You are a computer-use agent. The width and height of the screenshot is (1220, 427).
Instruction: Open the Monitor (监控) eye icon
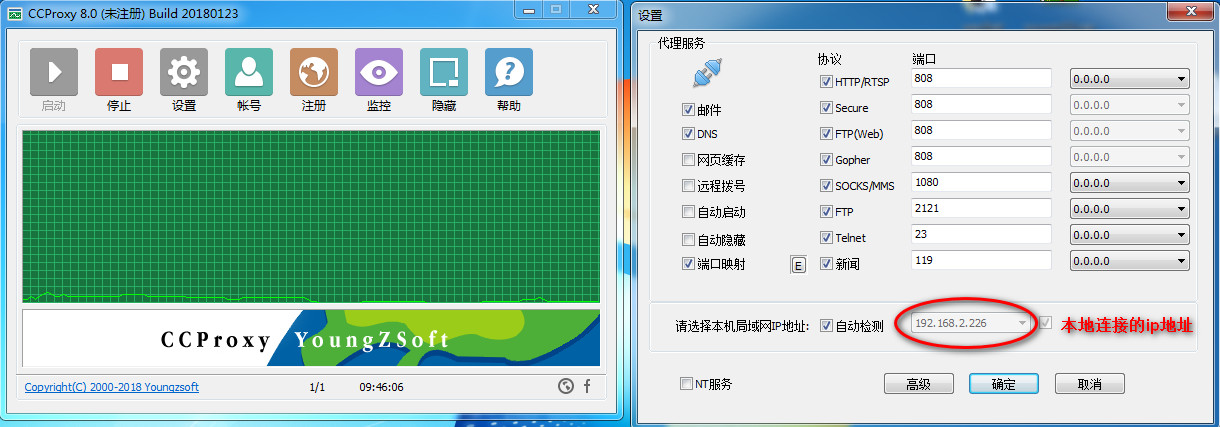click(379, 72)
